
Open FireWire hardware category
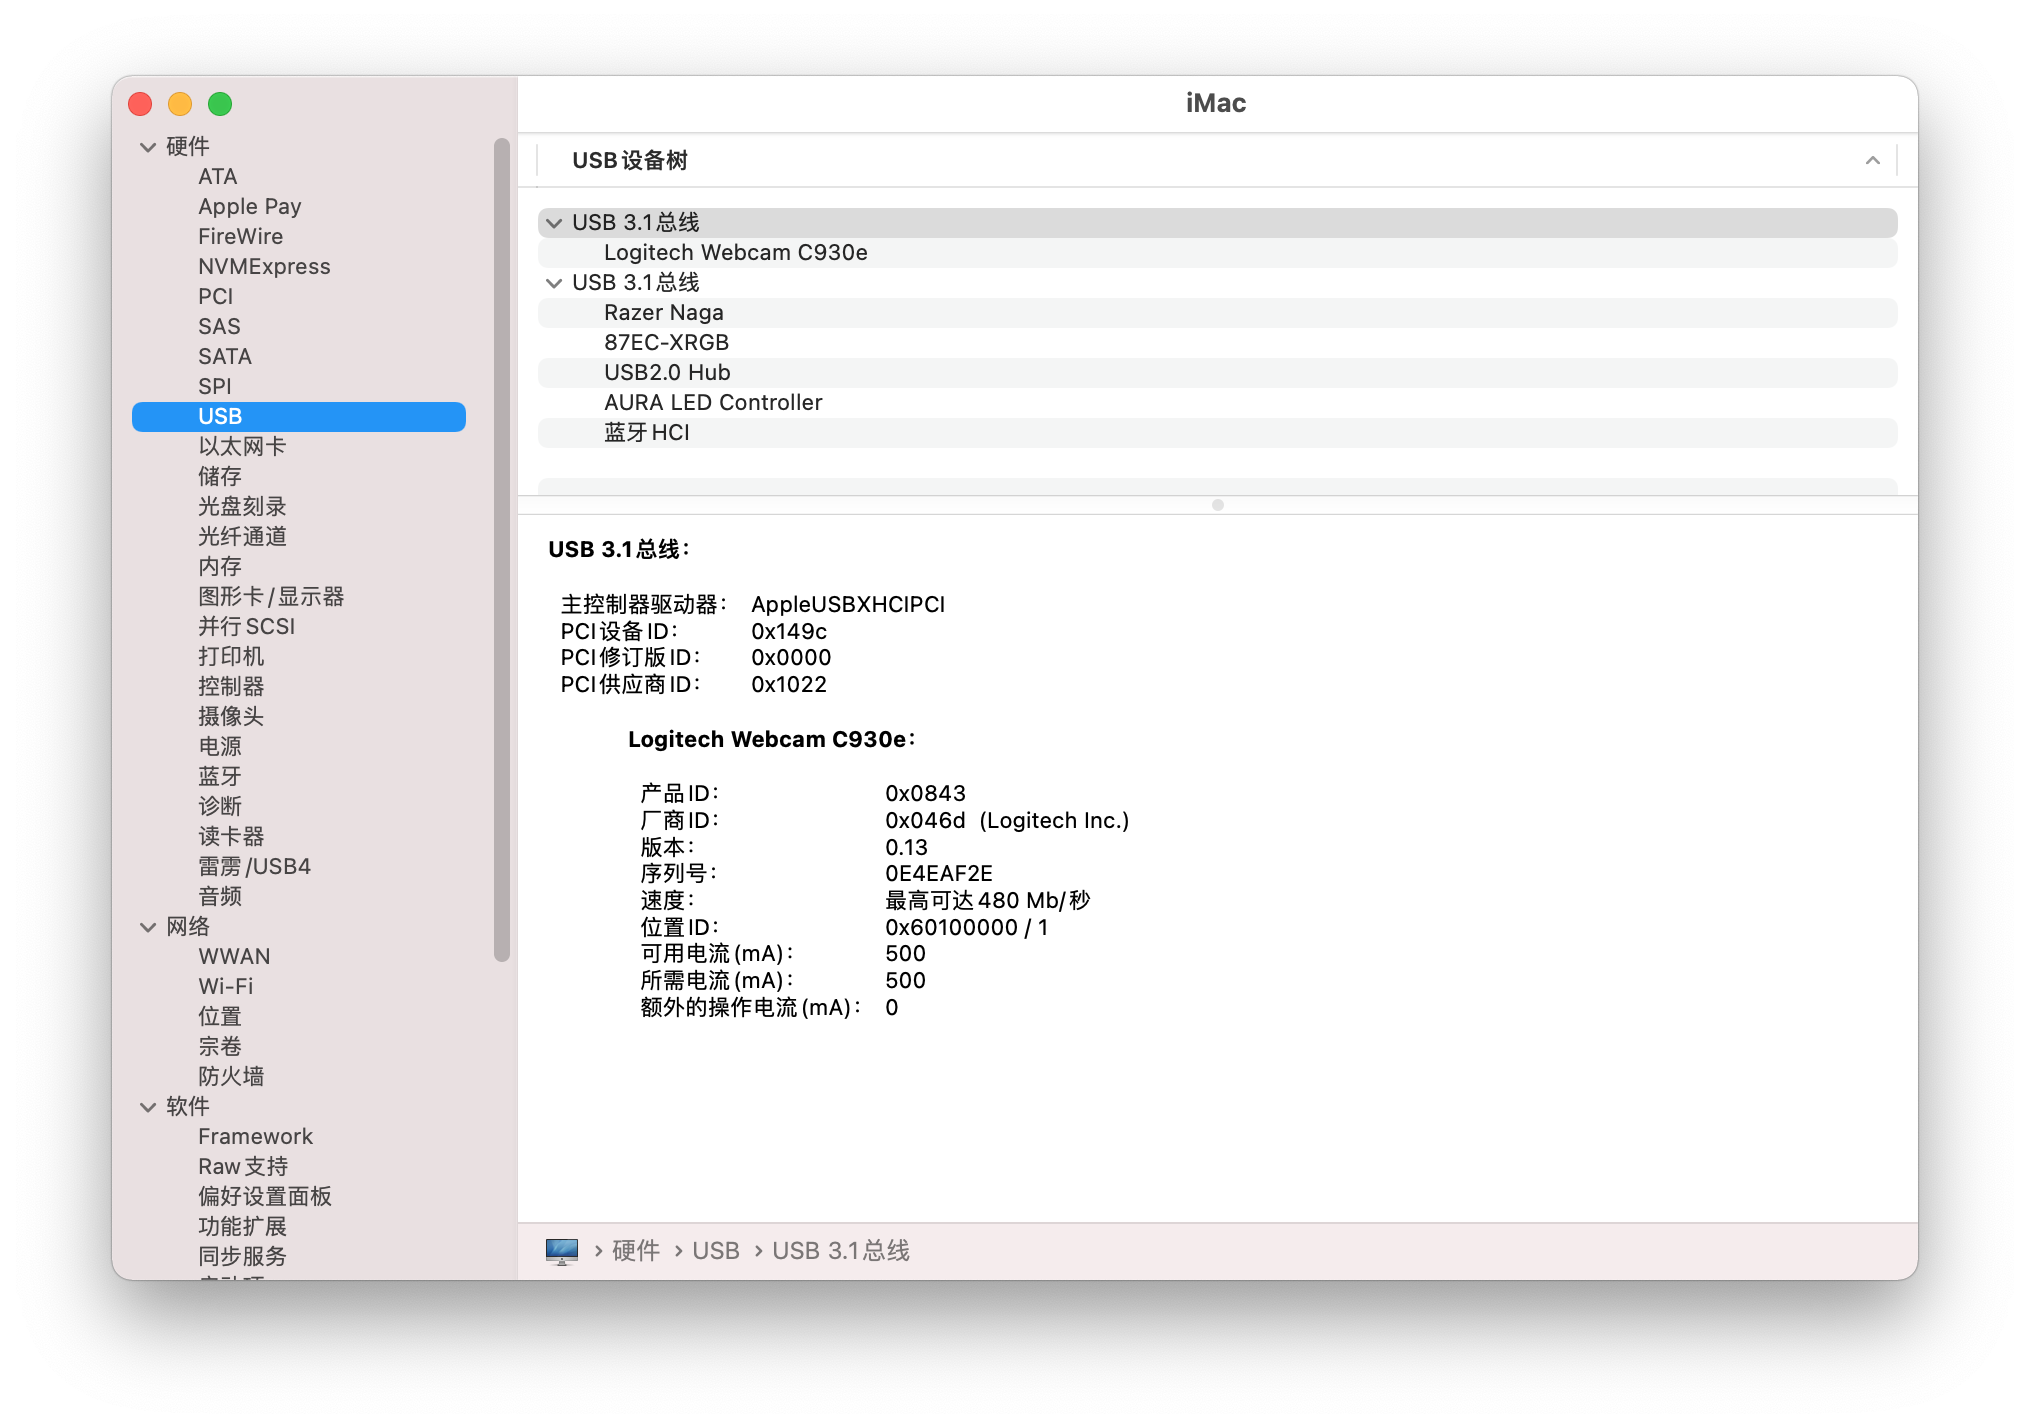tap(240, 237)
